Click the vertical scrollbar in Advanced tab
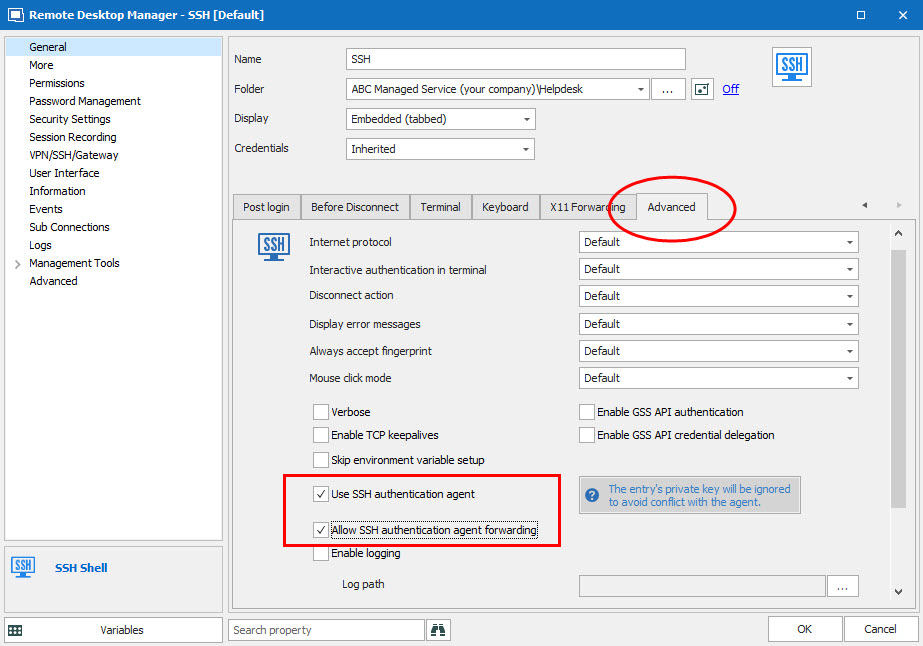Screen dimensions: 923x646 click(x=898, y=380)
